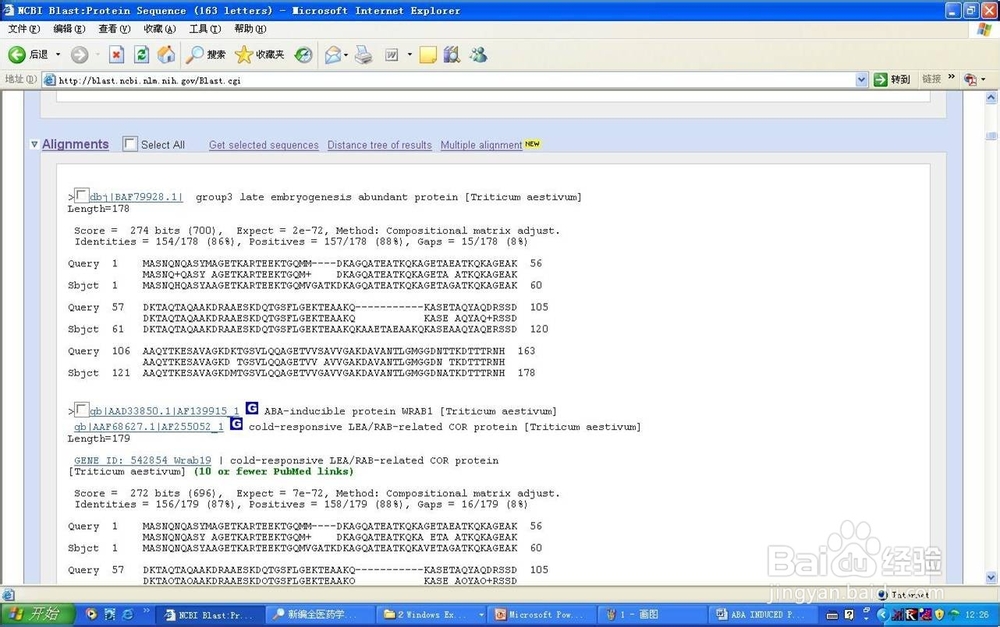Refresh the page with green arrows icon

tap(141, 55)
